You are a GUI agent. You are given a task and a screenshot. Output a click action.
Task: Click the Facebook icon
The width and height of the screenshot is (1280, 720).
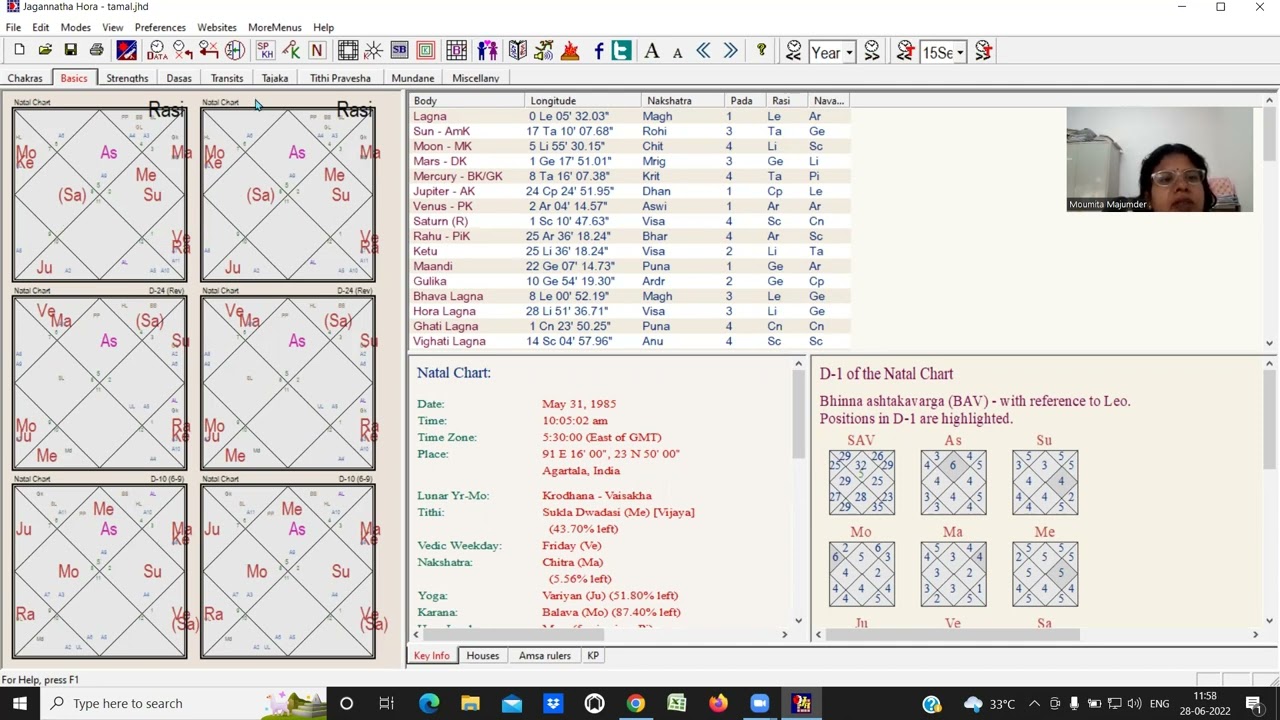pos(598,51)
